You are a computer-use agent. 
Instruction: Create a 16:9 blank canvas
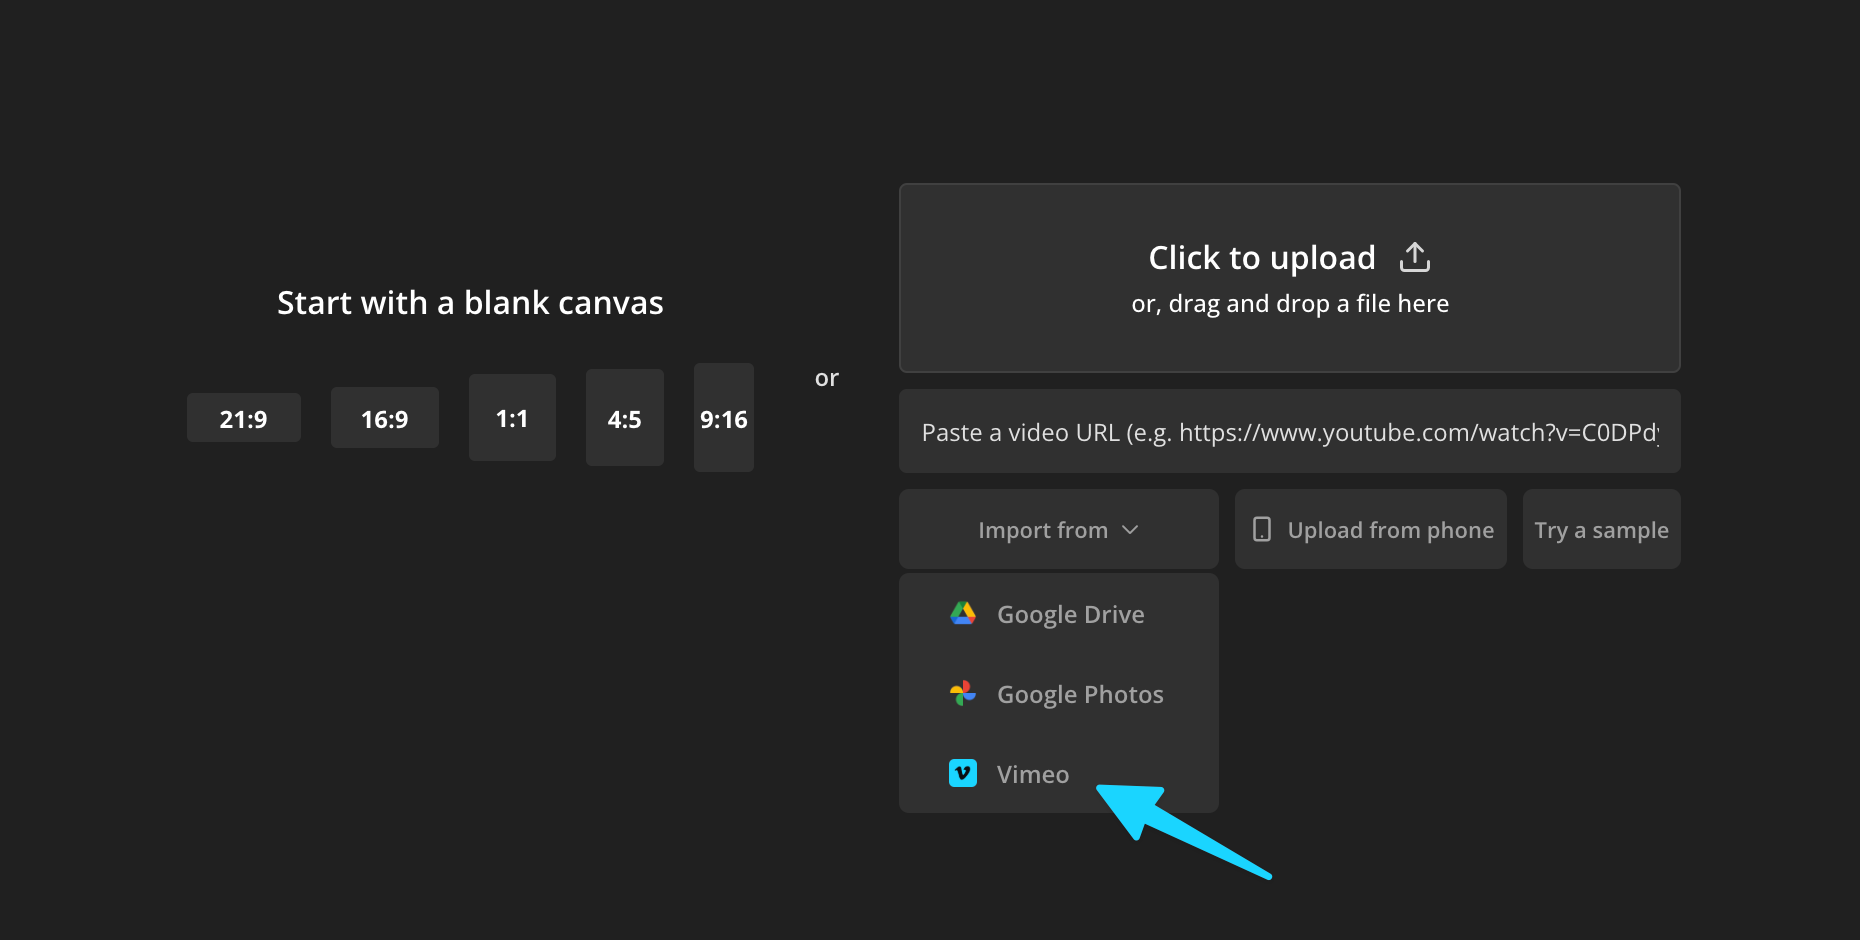pos(384,418)
